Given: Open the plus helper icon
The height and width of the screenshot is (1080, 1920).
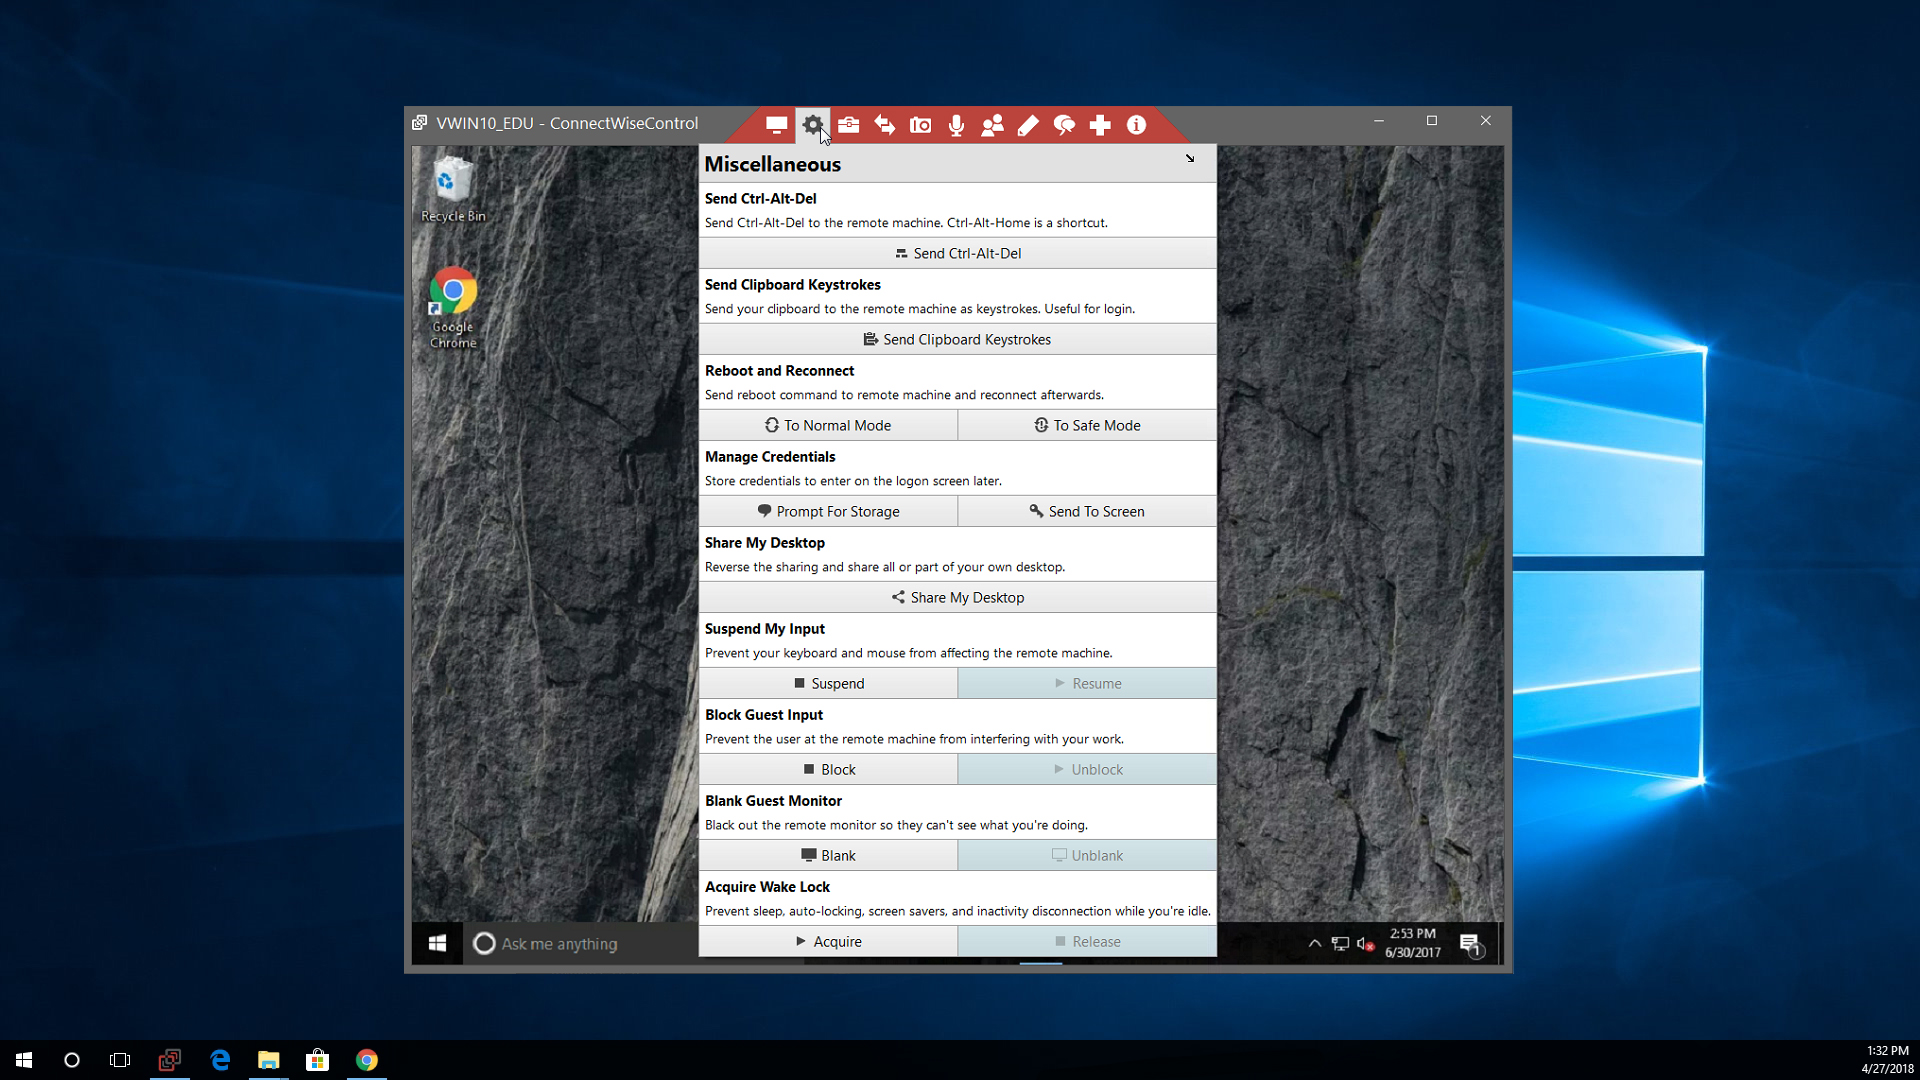Looking at the screenshot, I should pos(1100,125).
